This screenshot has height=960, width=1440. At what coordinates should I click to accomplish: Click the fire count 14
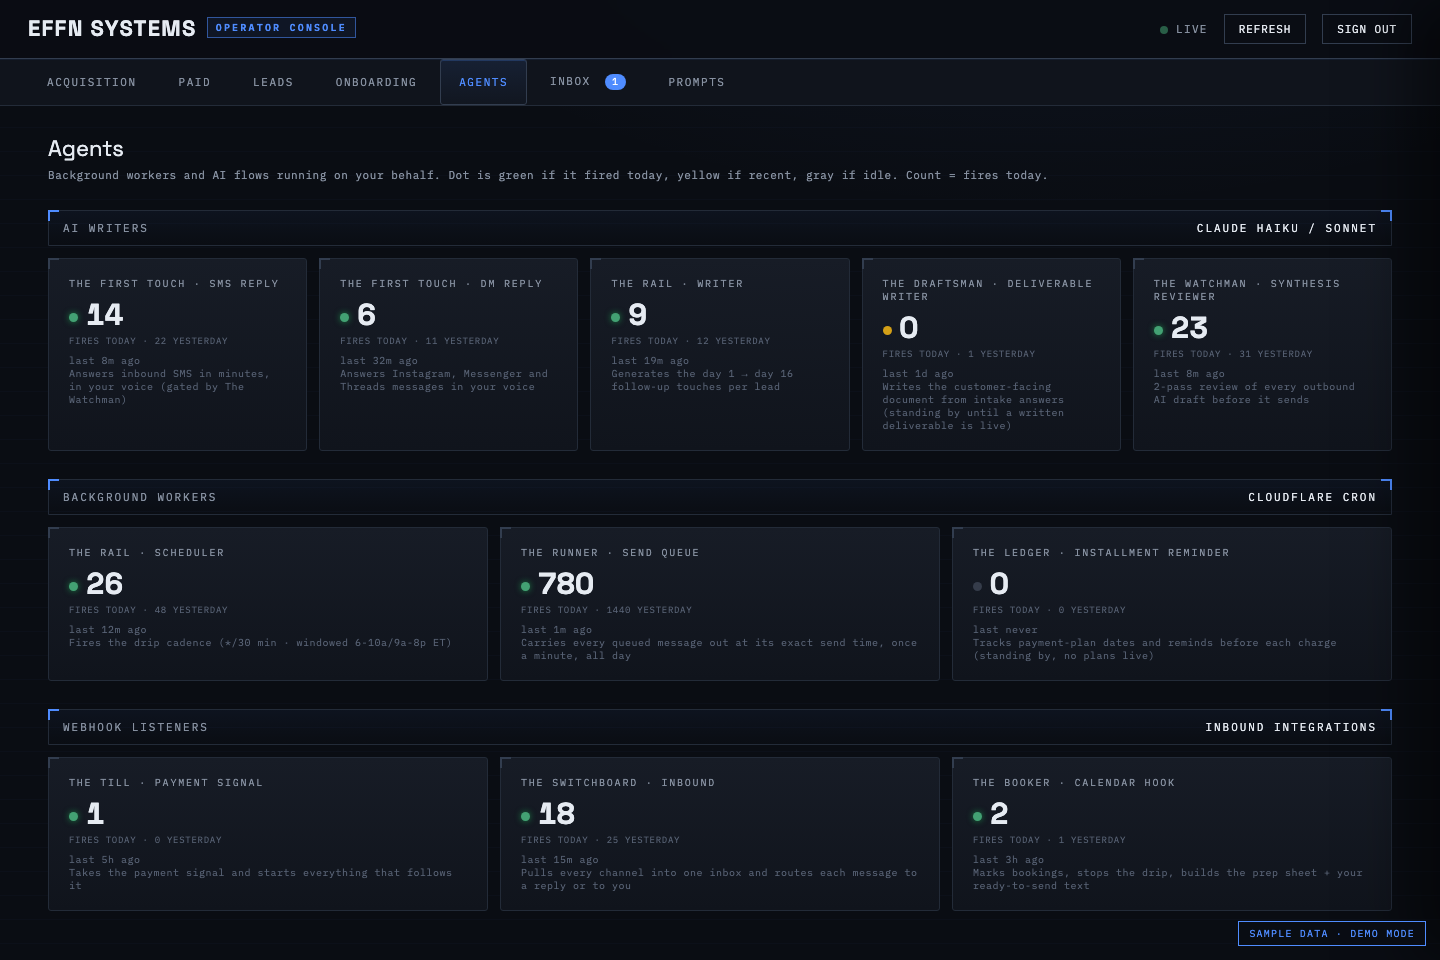pyautogui.click(x=104, y=315)
